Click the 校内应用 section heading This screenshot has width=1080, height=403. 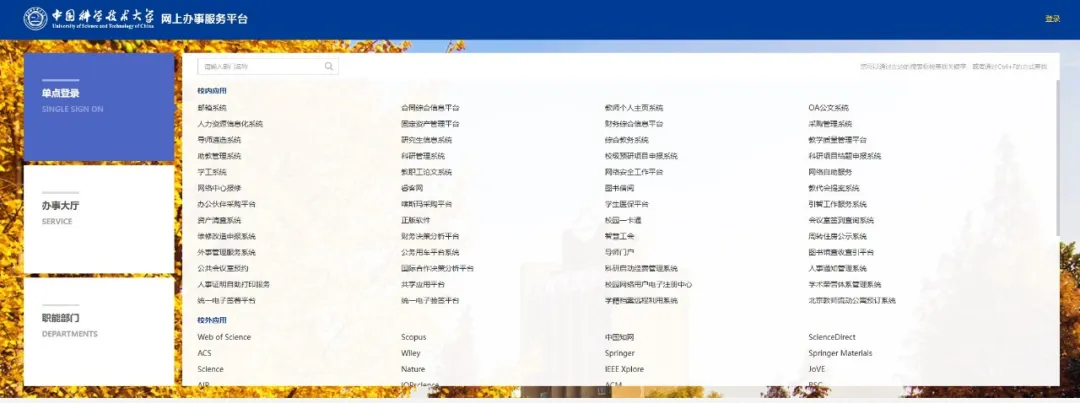[x=211, y=91]
